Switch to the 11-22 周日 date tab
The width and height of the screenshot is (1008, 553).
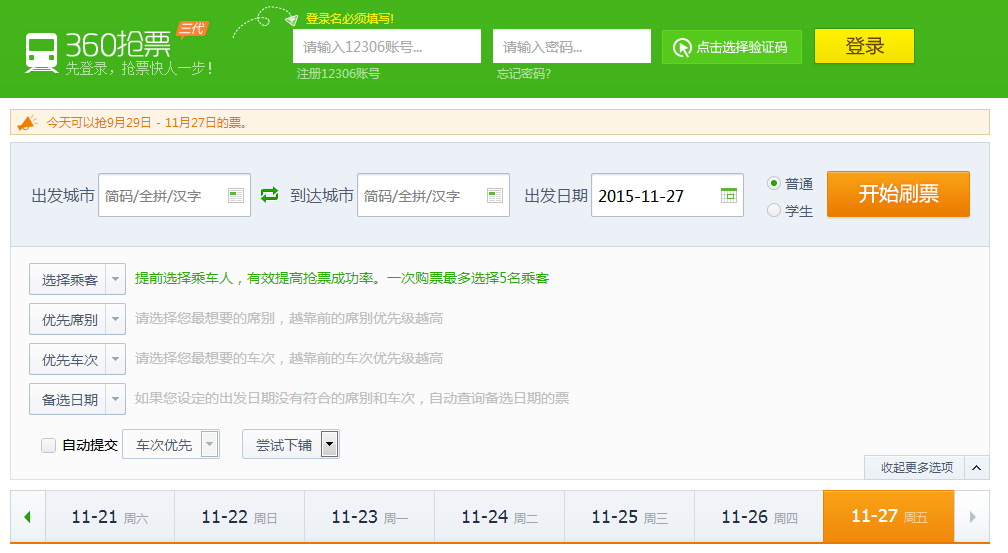(x=240, y=517)
